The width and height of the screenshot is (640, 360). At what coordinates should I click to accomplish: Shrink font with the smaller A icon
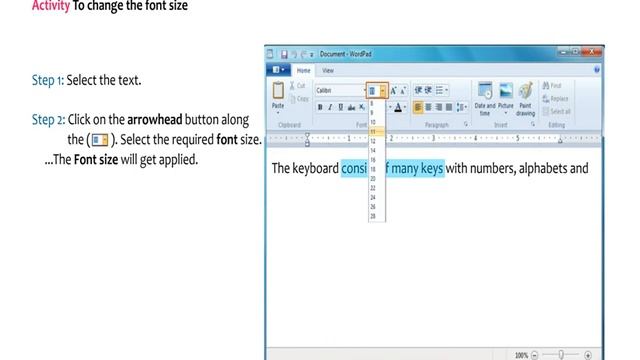[x=402, y=91]
